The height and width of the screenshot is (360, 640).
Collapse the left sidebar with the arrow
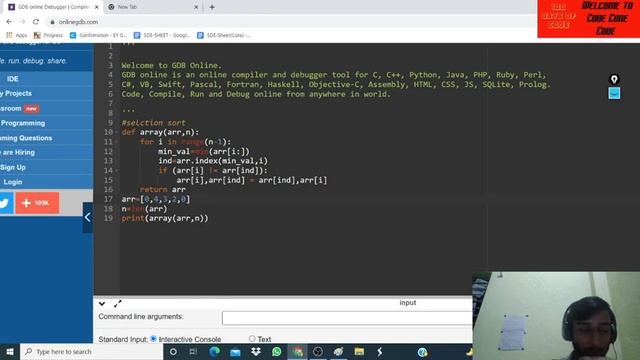pyautogui.click(x=88, y=217)
